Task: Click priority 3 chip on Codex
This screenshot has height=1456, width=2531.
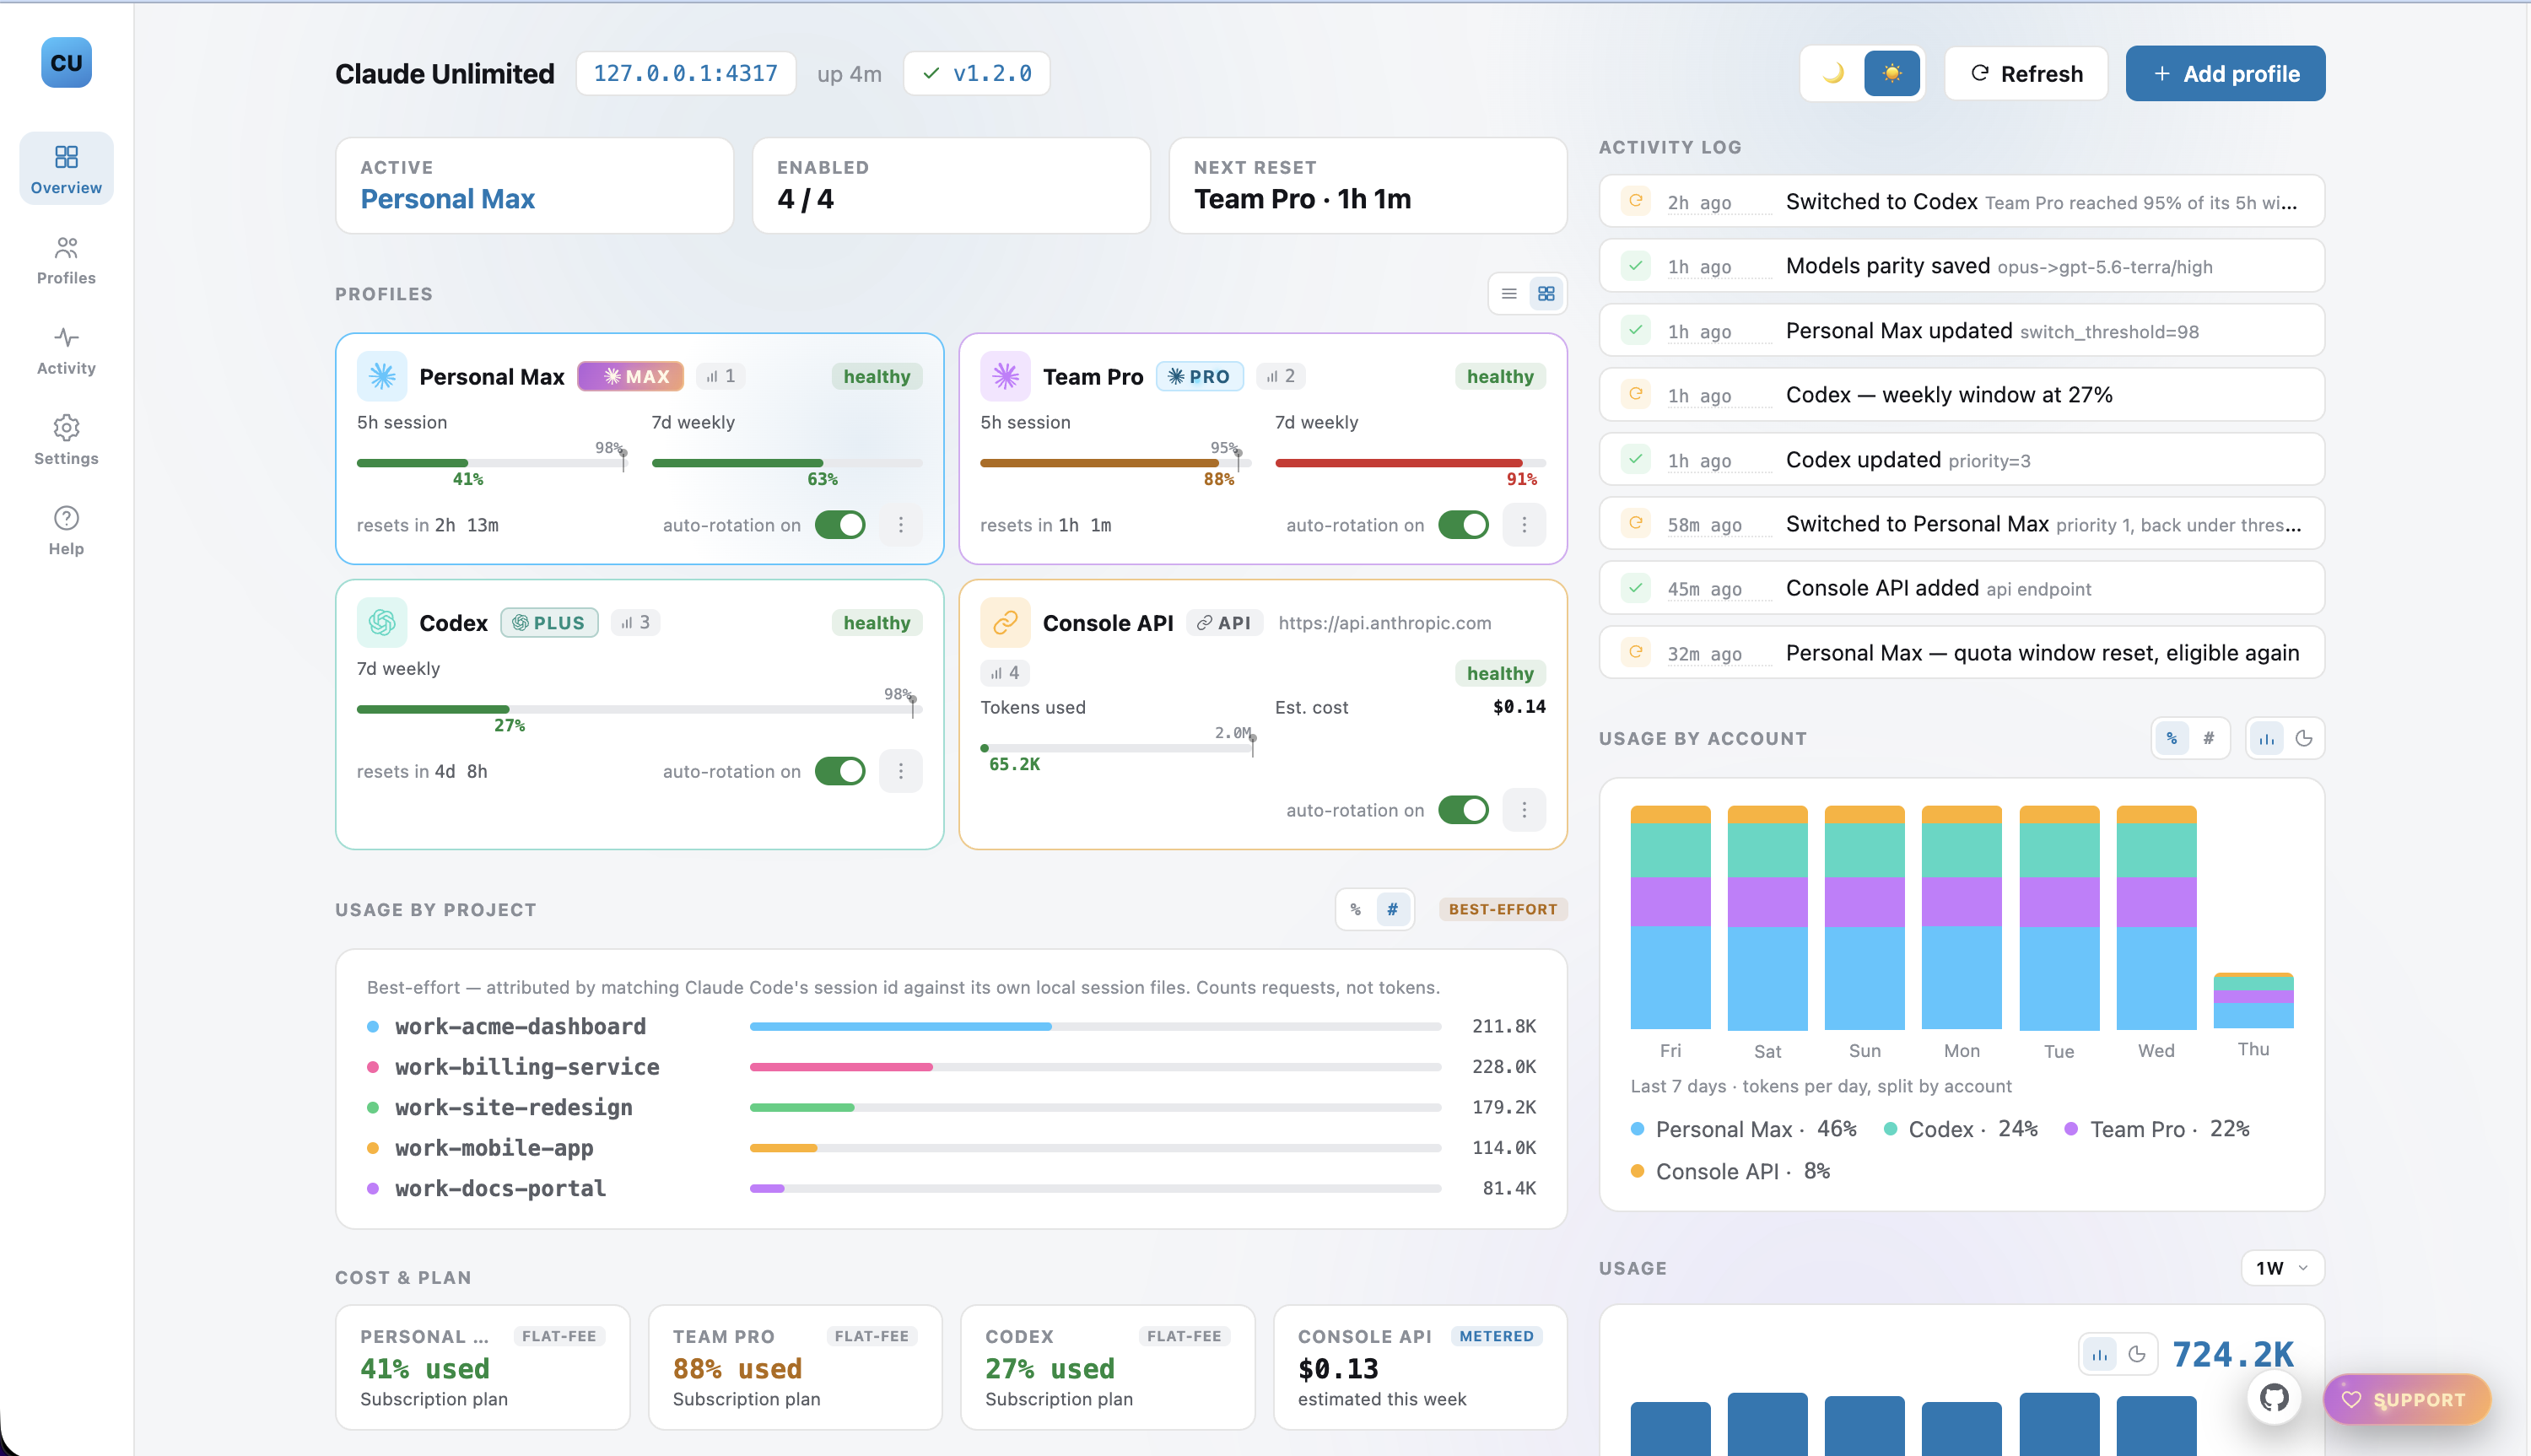Action: pos(635,622)
